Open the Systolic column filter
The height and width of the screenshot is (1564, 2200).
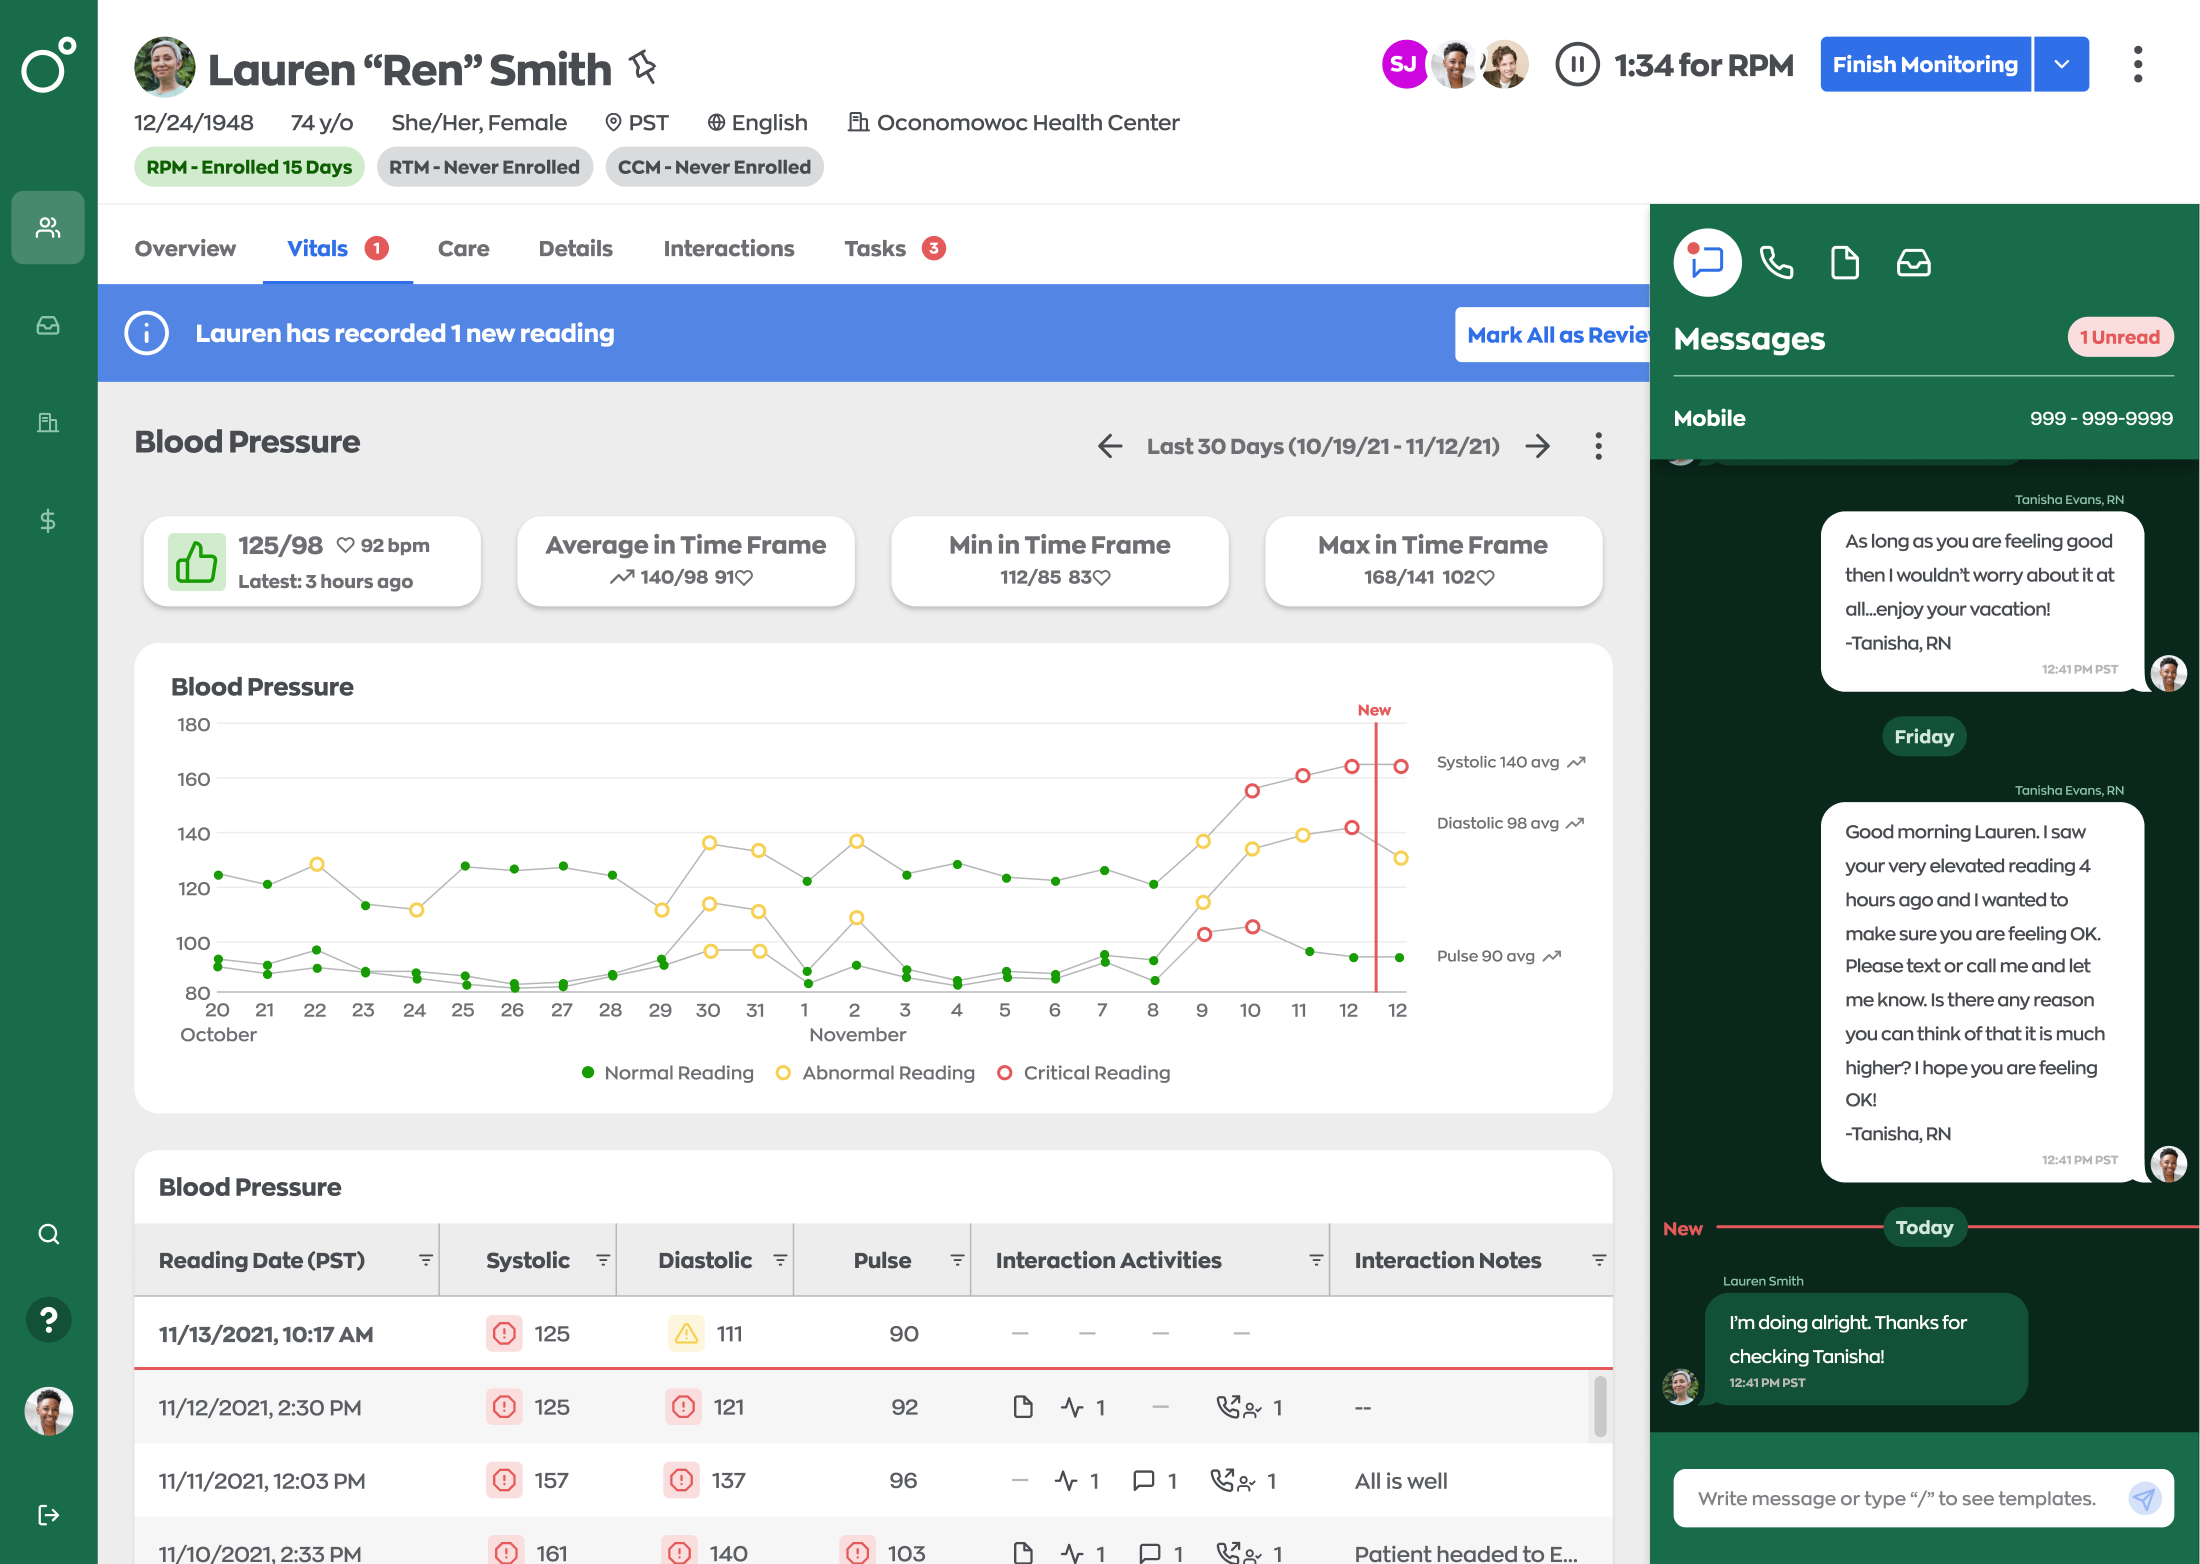pyautogui.click(x=603, y=1260)
